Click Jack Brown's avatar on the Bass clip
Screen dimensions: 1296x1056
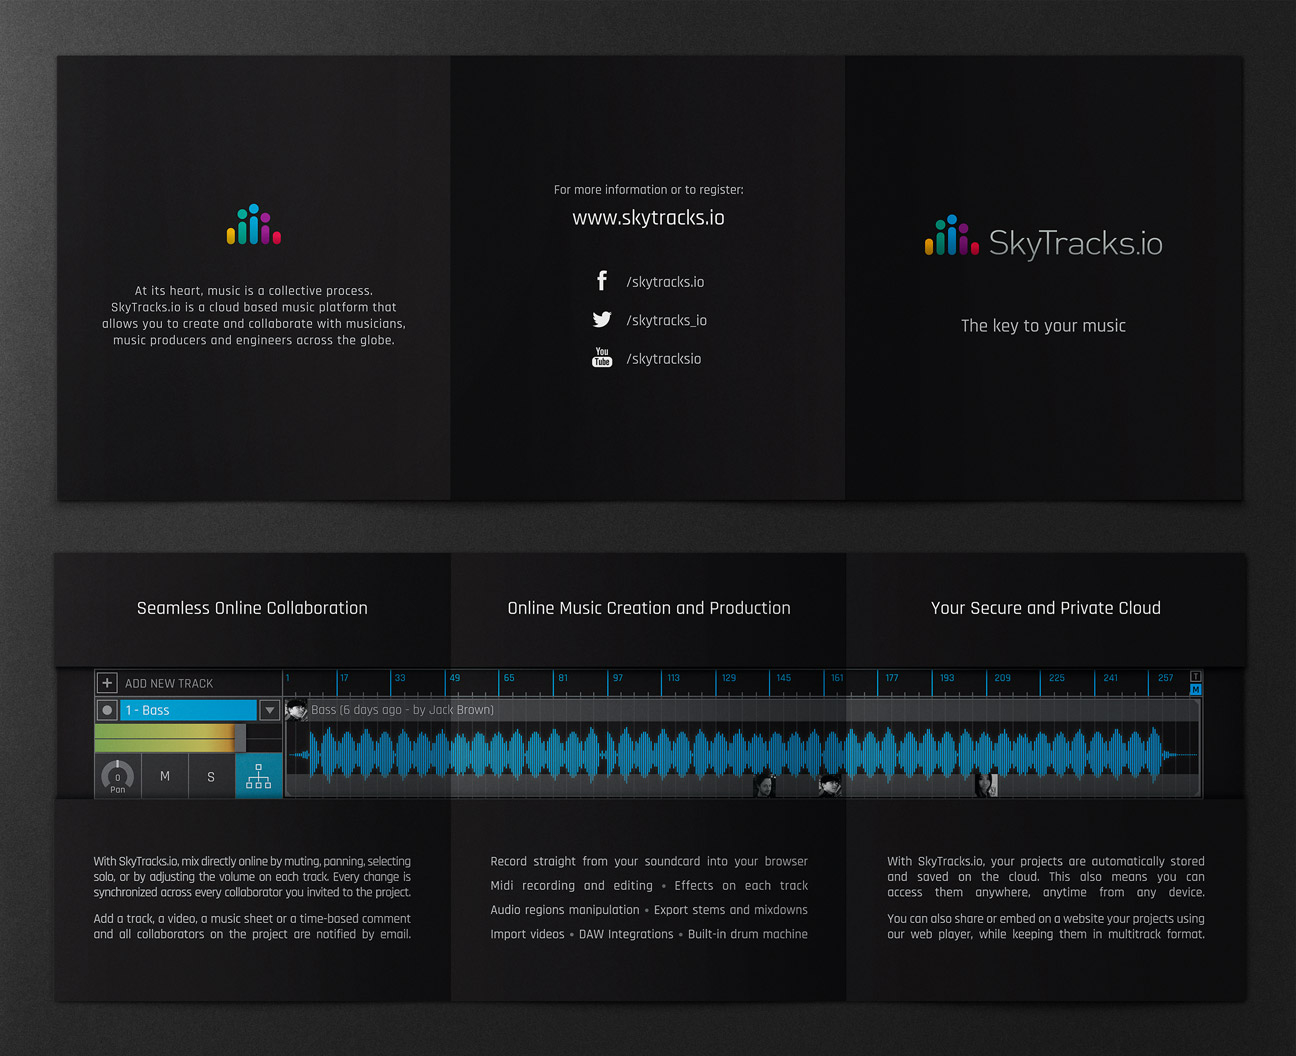pyautogui.click(x=296, y=711)
